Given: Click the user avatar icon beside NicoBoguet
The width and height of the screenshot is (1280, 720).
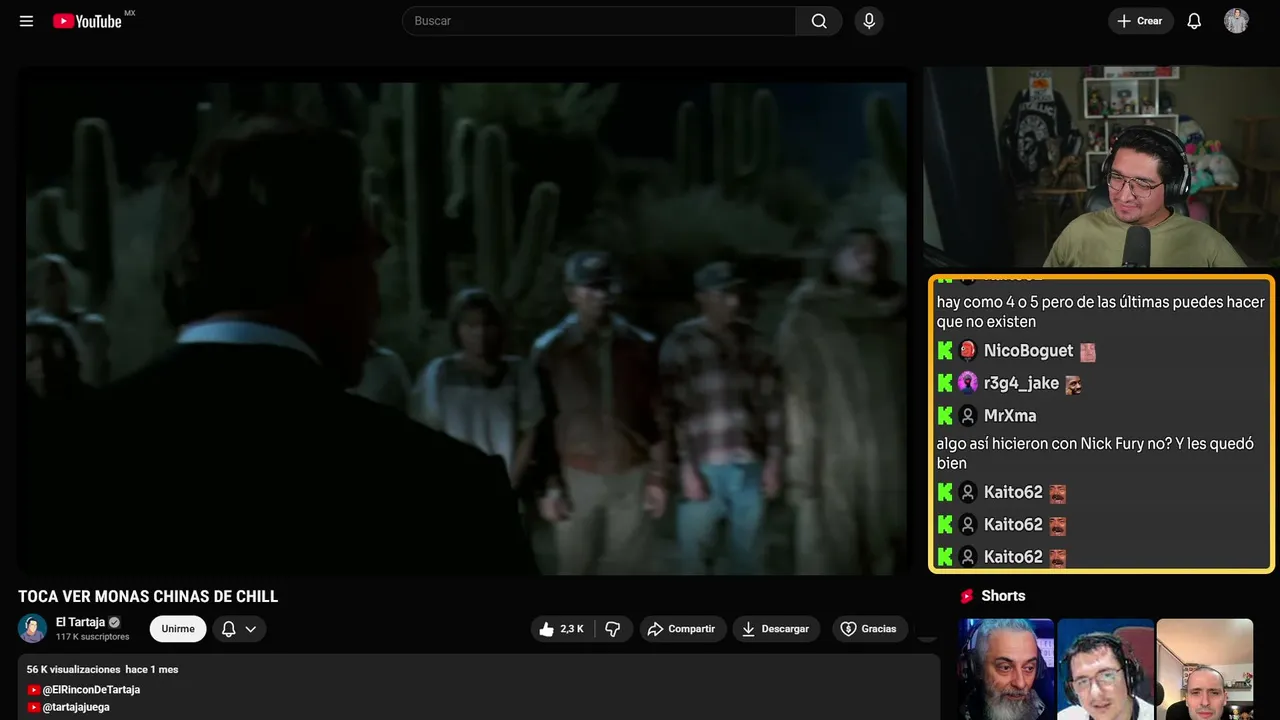Looking at the screenshot, I should [x=968, y=351].
